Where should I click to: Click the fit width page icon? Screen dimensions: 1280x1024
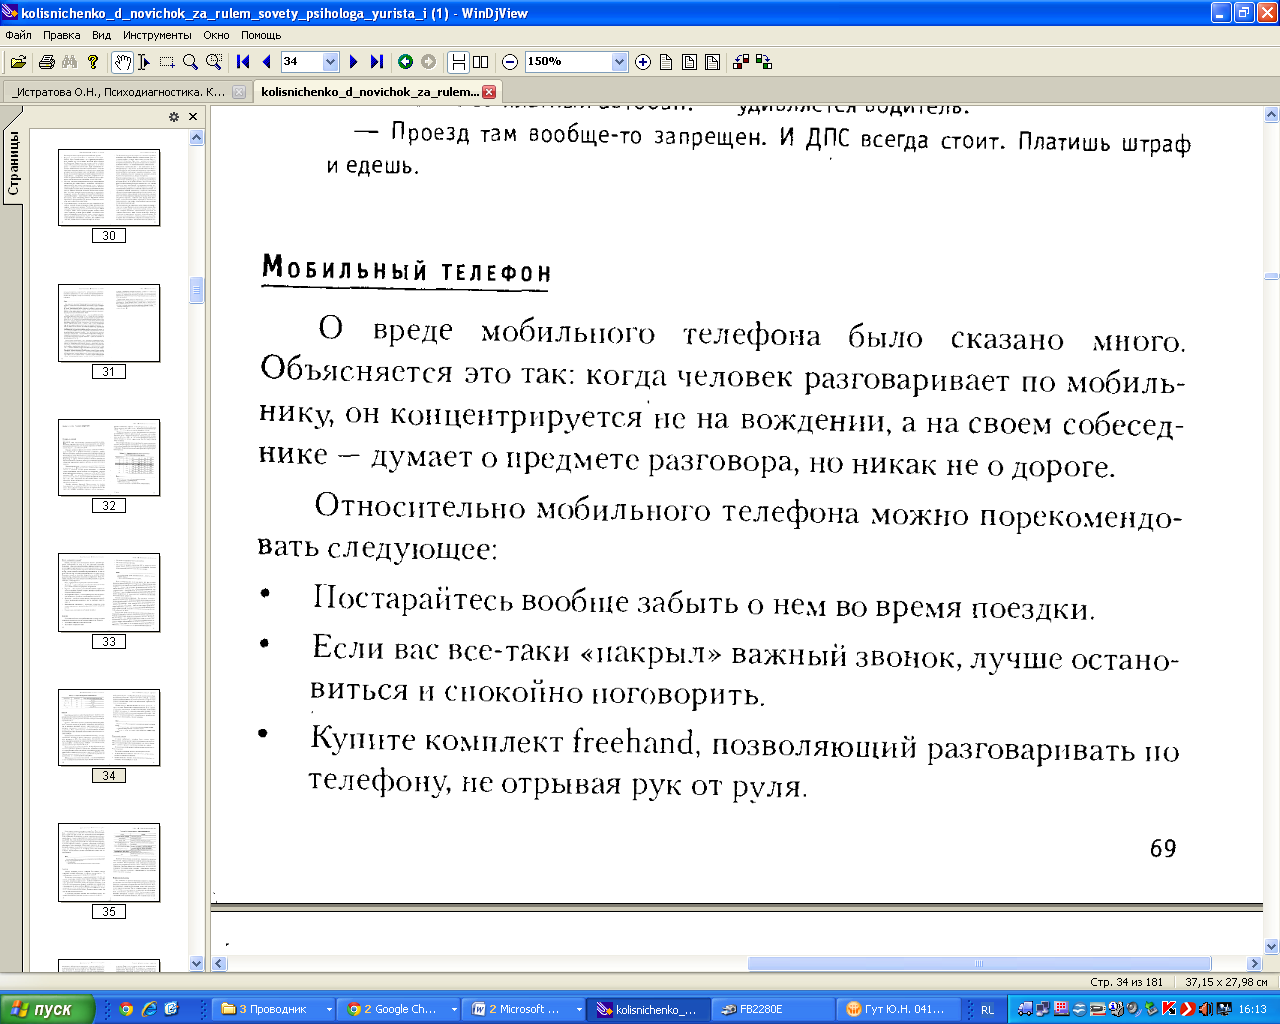[x=712, y=62]
